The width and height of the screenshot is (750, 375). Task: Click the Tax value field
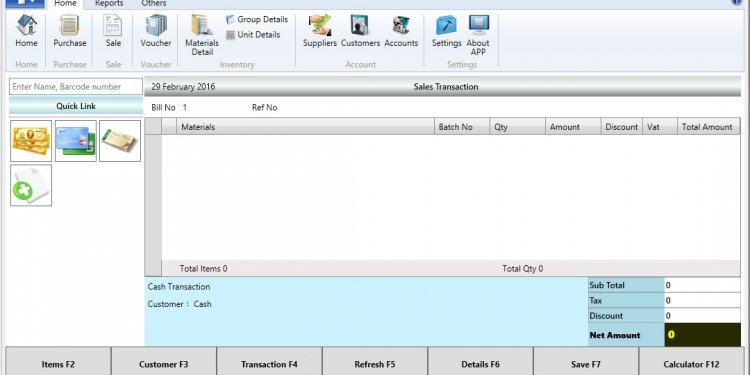(702, 300)
